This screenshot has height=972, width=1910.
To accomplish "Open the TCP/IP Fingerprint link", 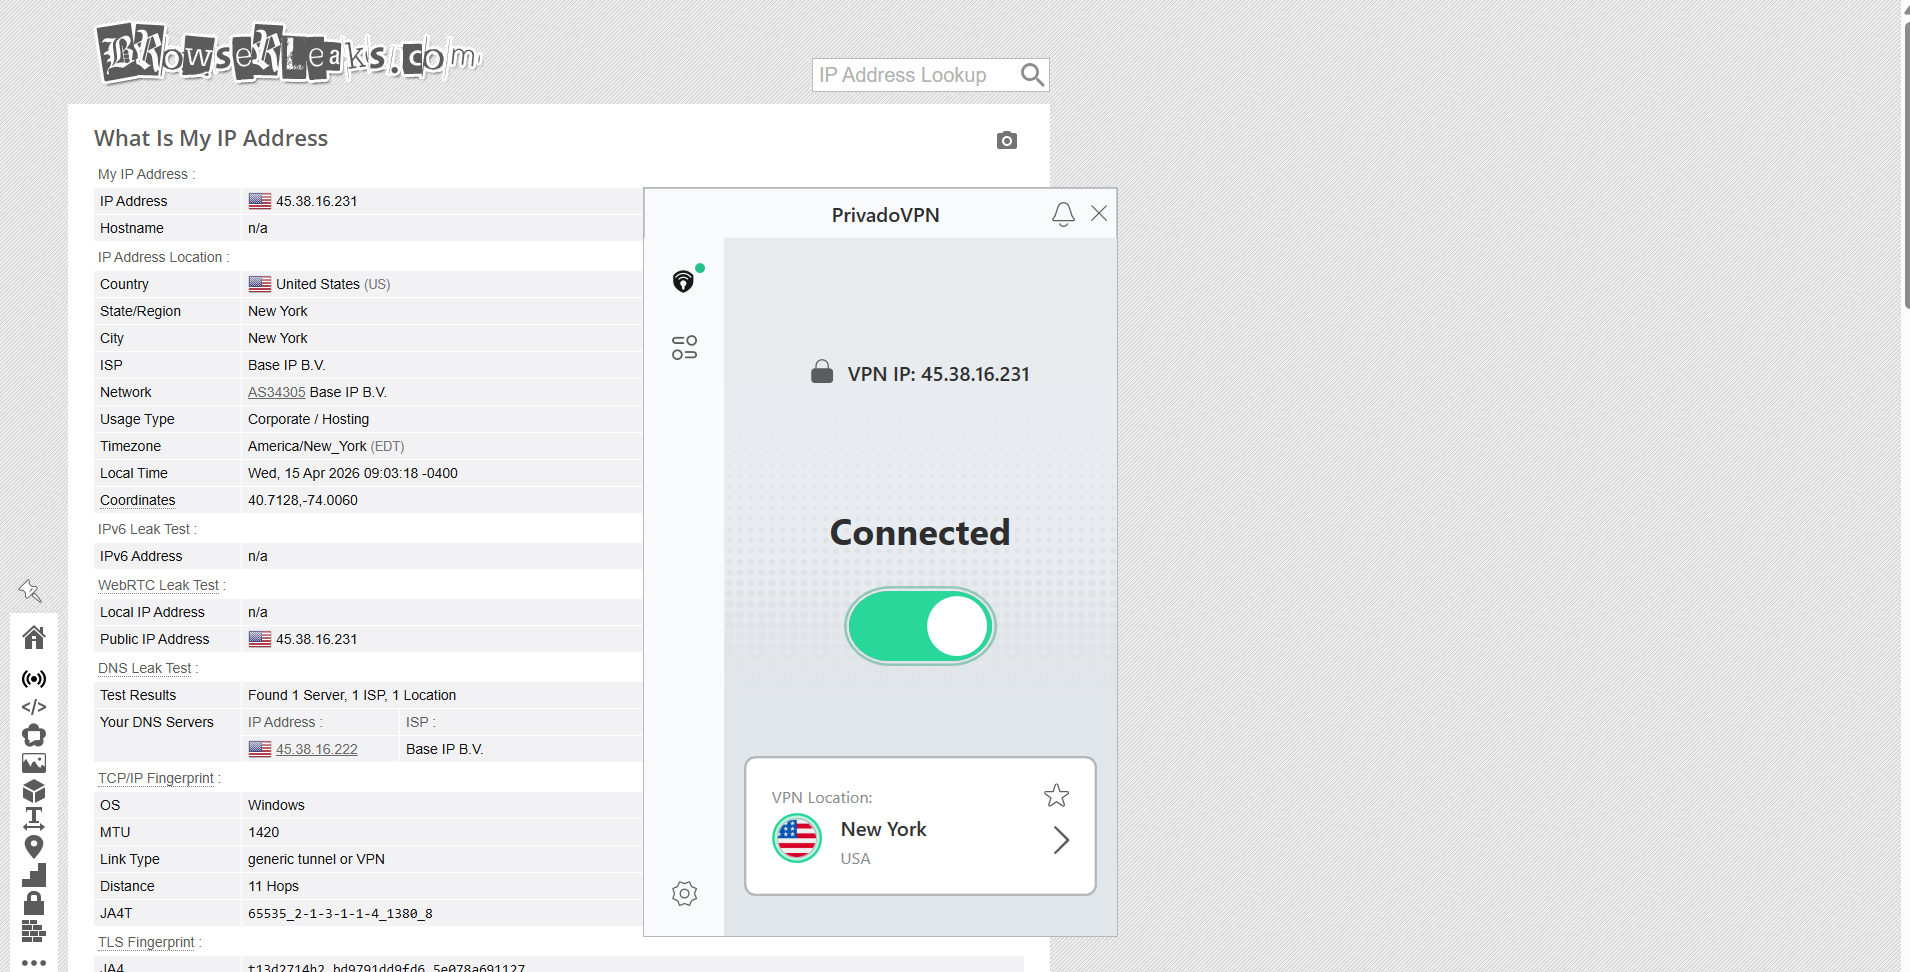I will click(x=156, y=778).
